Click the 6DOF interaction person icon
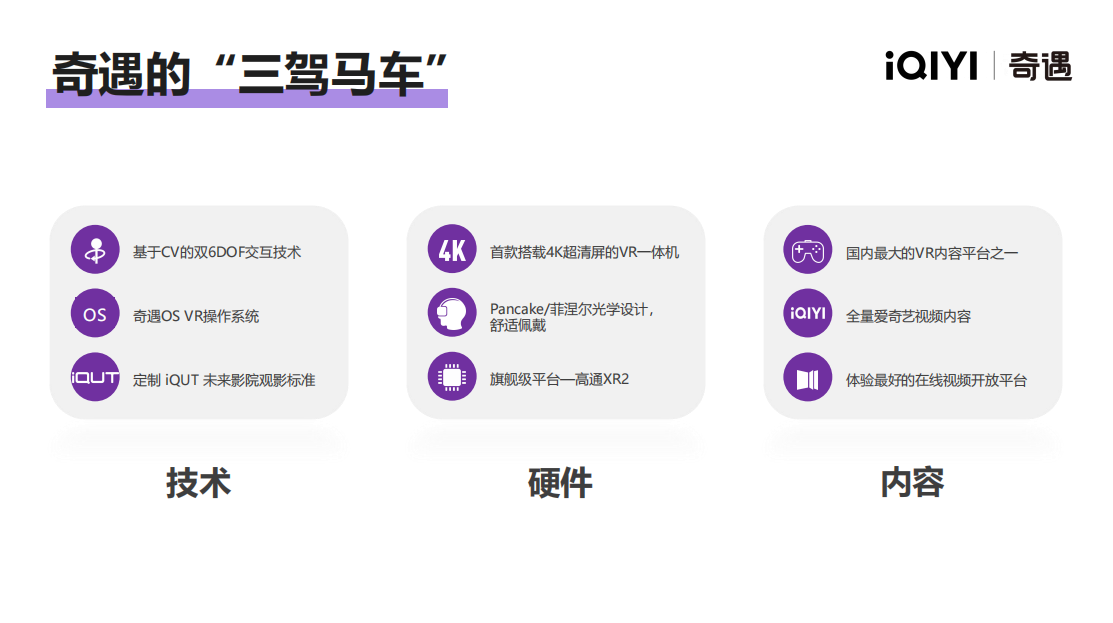 (x=95, y=250)
